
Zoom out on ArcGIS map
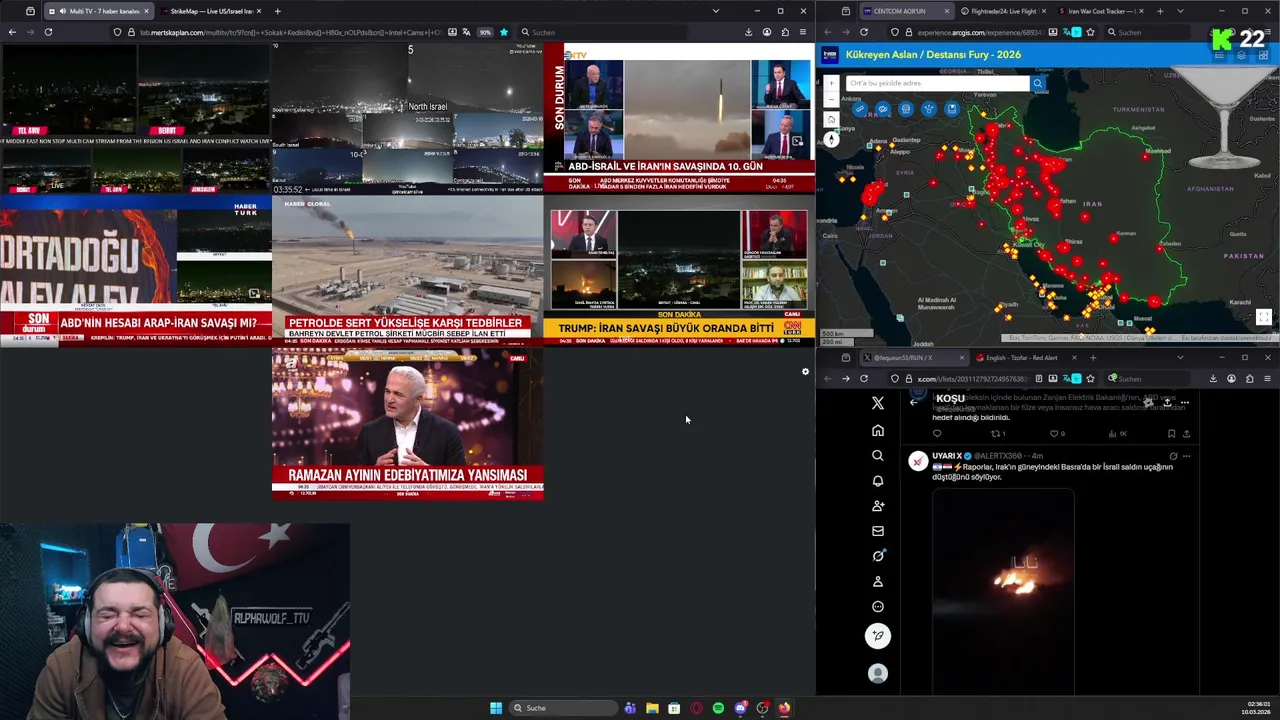pyautogui.click(x=831, y=98)
